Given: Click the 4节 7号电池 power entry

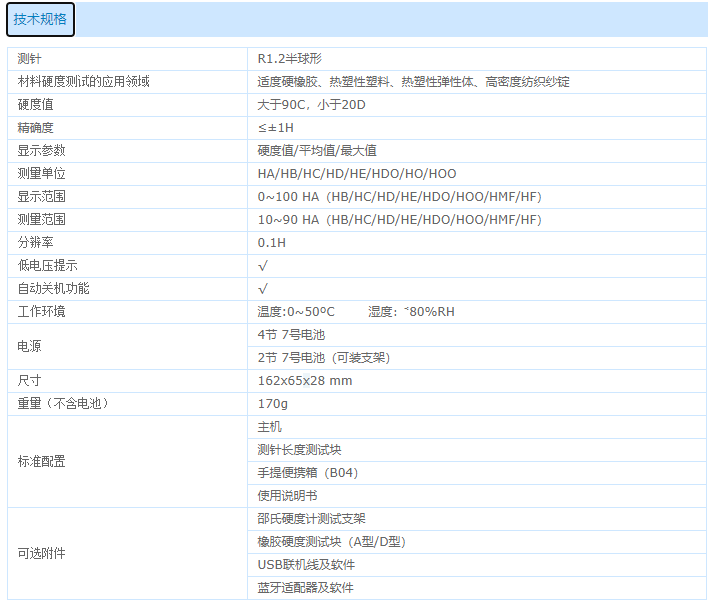Looking at the screenshot, I should point(291,335).
